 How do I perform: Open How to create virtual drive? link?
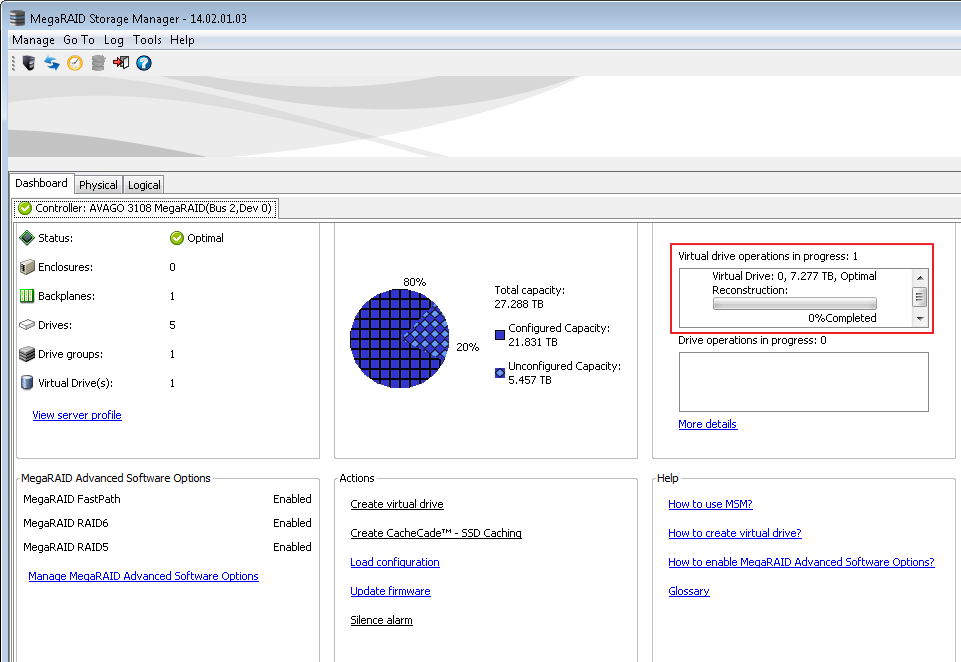click(735, 533)
